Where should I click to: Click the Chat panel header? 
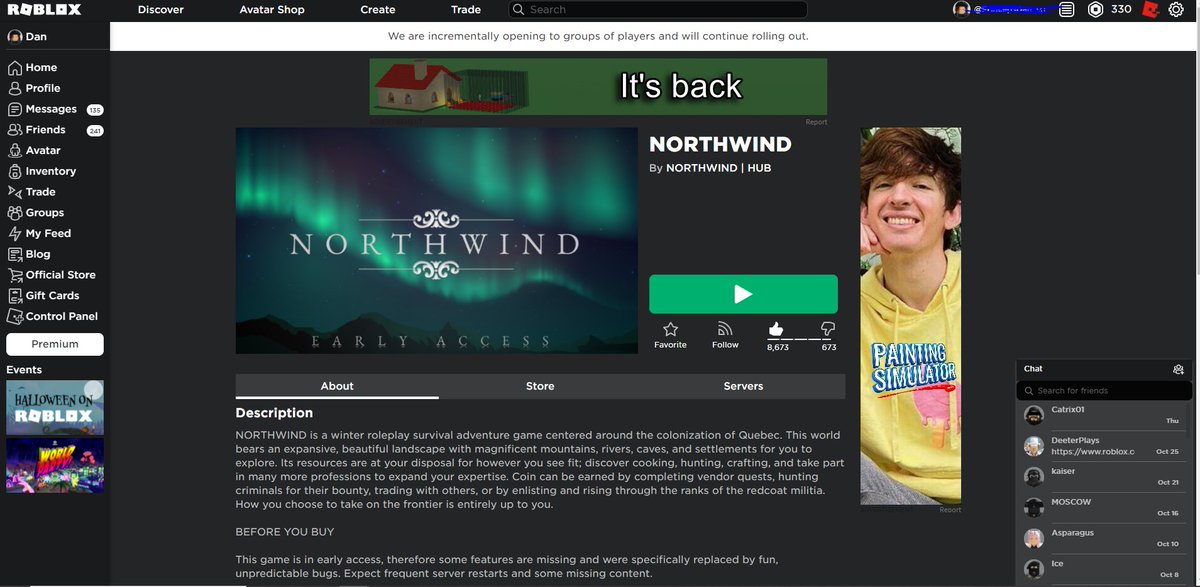click(1104, 369)
